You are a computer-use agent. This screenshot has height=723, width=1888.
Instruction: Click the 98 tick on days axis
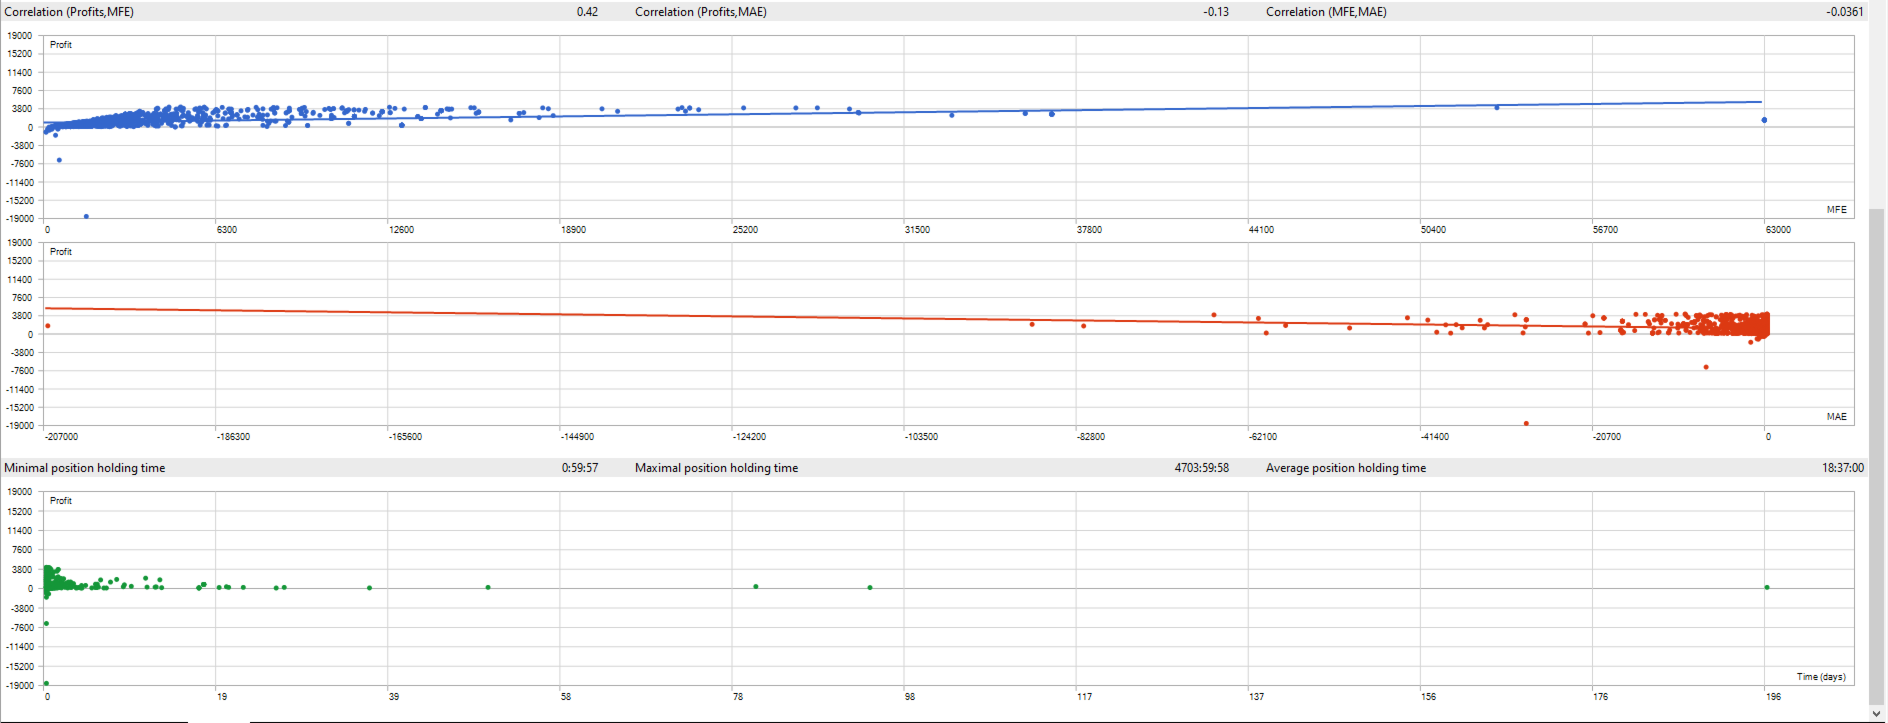click(x=910, y=697)
